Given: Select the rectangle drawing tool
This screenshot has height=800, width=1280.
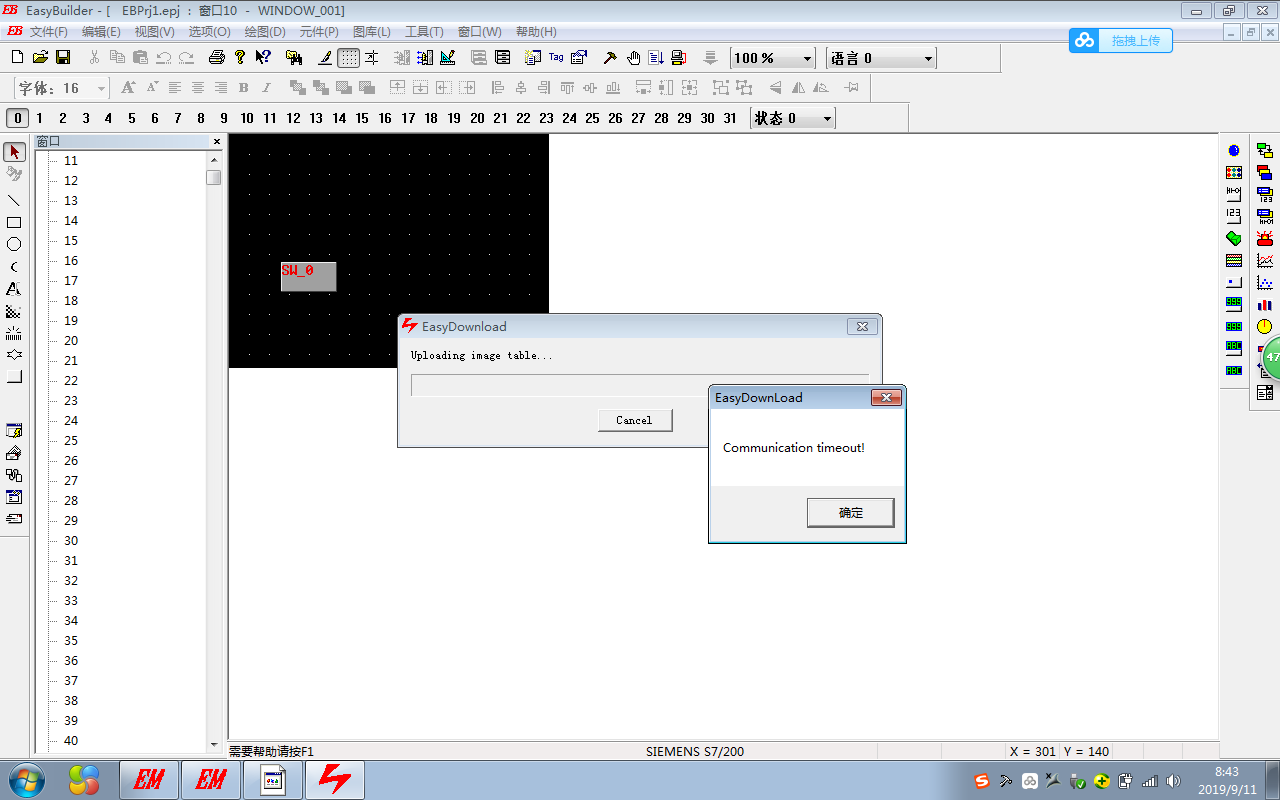Looking at the screenshot, I should point(14,223).
